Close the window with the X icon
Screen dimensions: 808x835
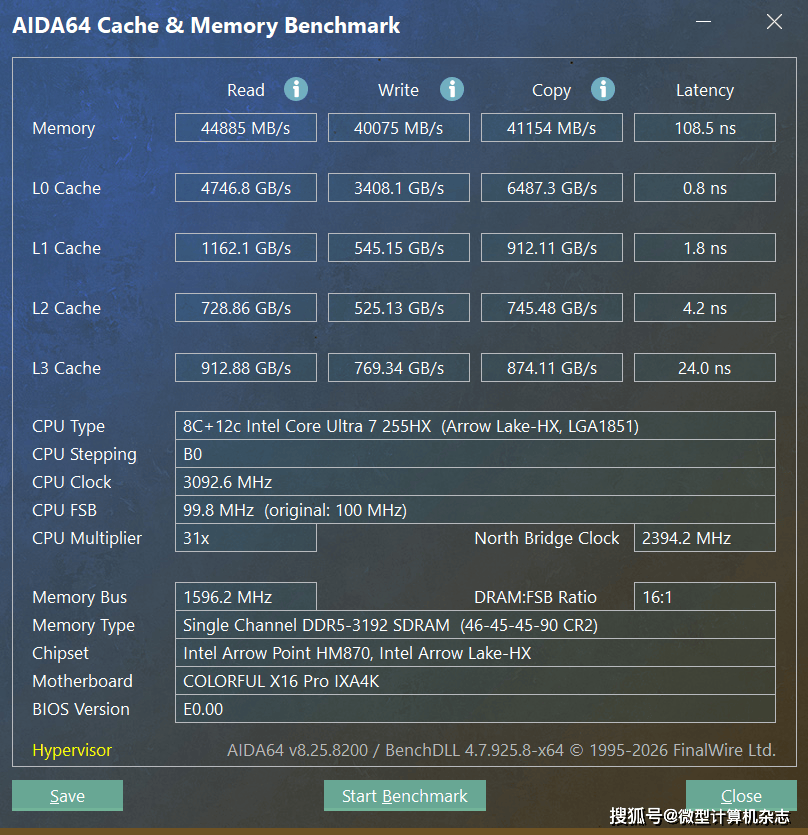pyautogui.click(x=774, y=21)
